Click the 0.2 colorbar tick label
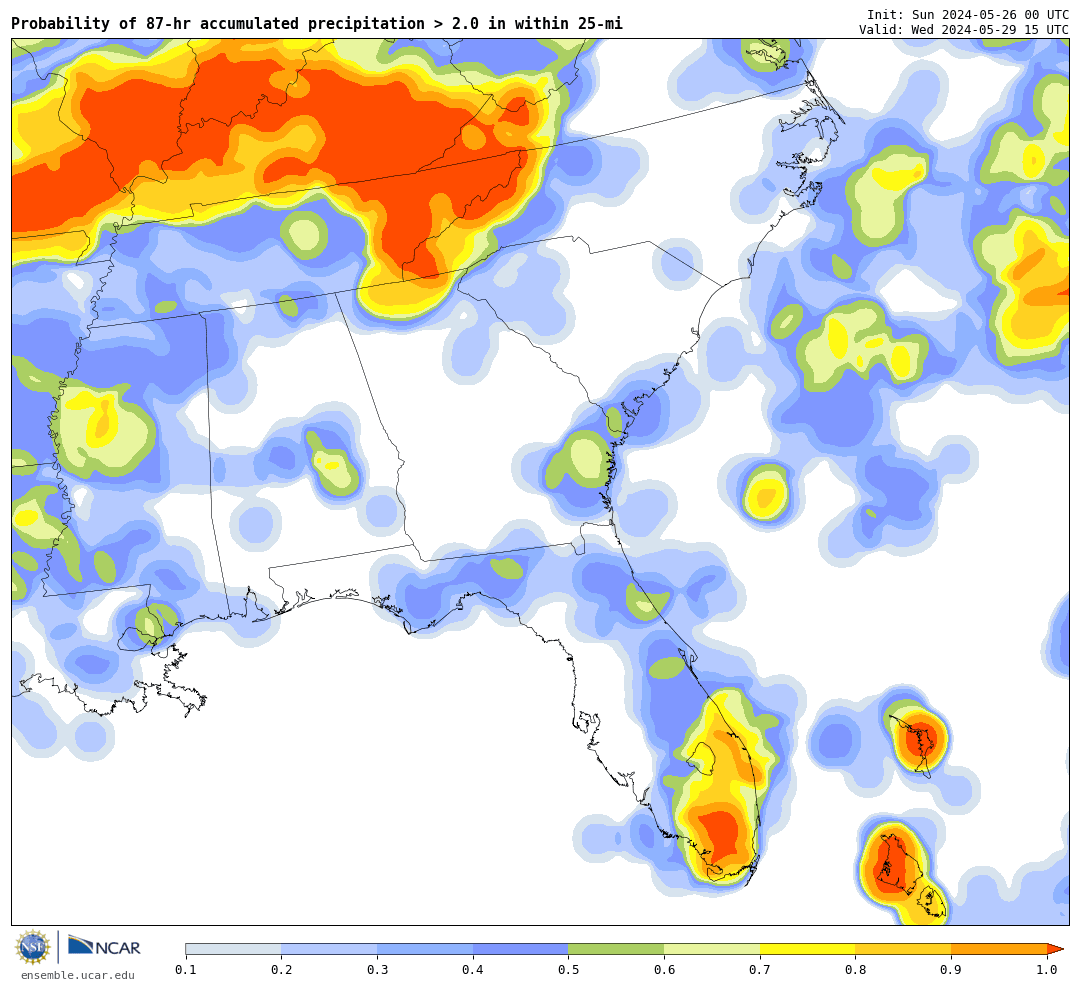This screenshot has width=1080, height=988. coord(282,970)
